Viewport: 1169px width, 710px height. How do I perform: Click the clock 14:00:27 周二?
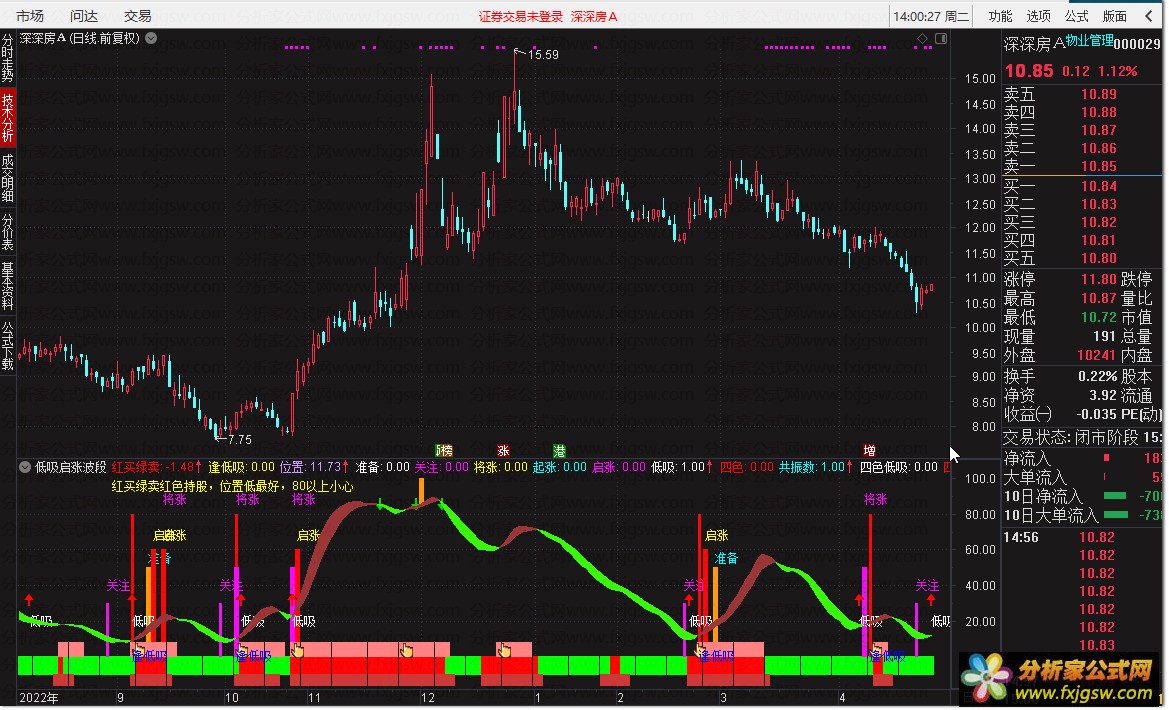(x=930, y=16)
